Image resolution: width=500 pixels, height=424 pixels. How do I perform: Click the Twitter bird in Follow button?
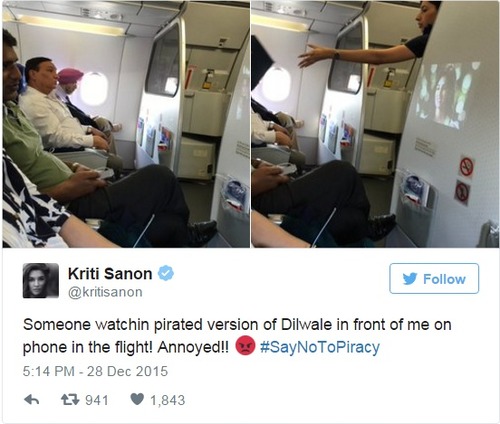410,279
